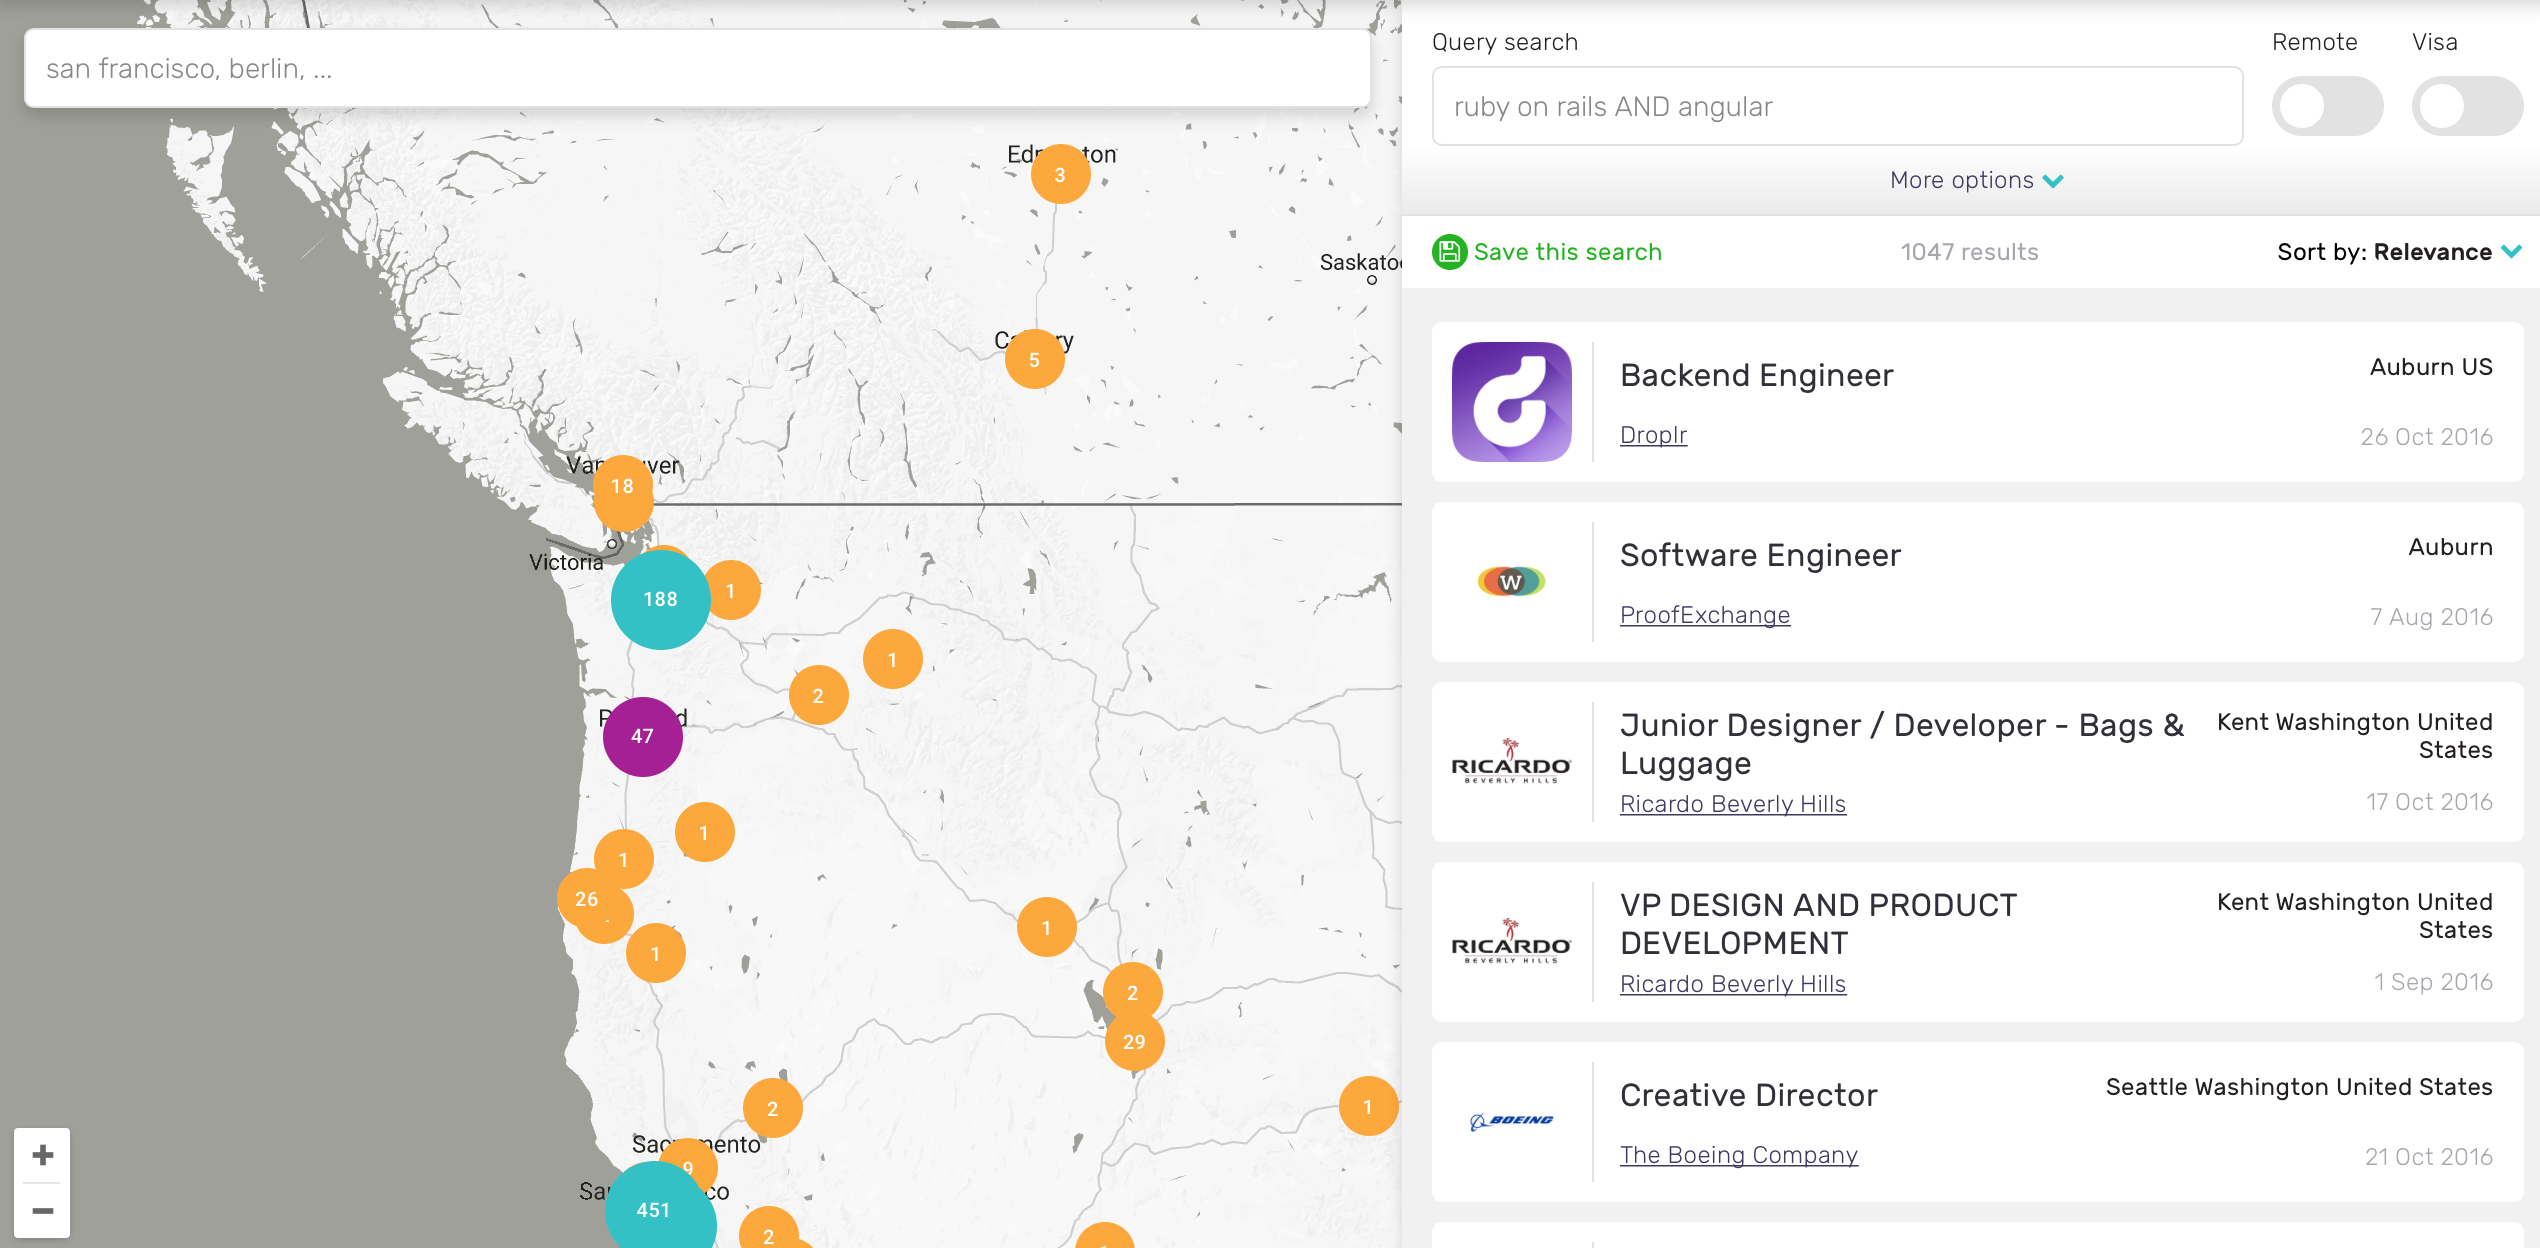
Task: Open The Boeing Company link
Action: point(1738,1155)
